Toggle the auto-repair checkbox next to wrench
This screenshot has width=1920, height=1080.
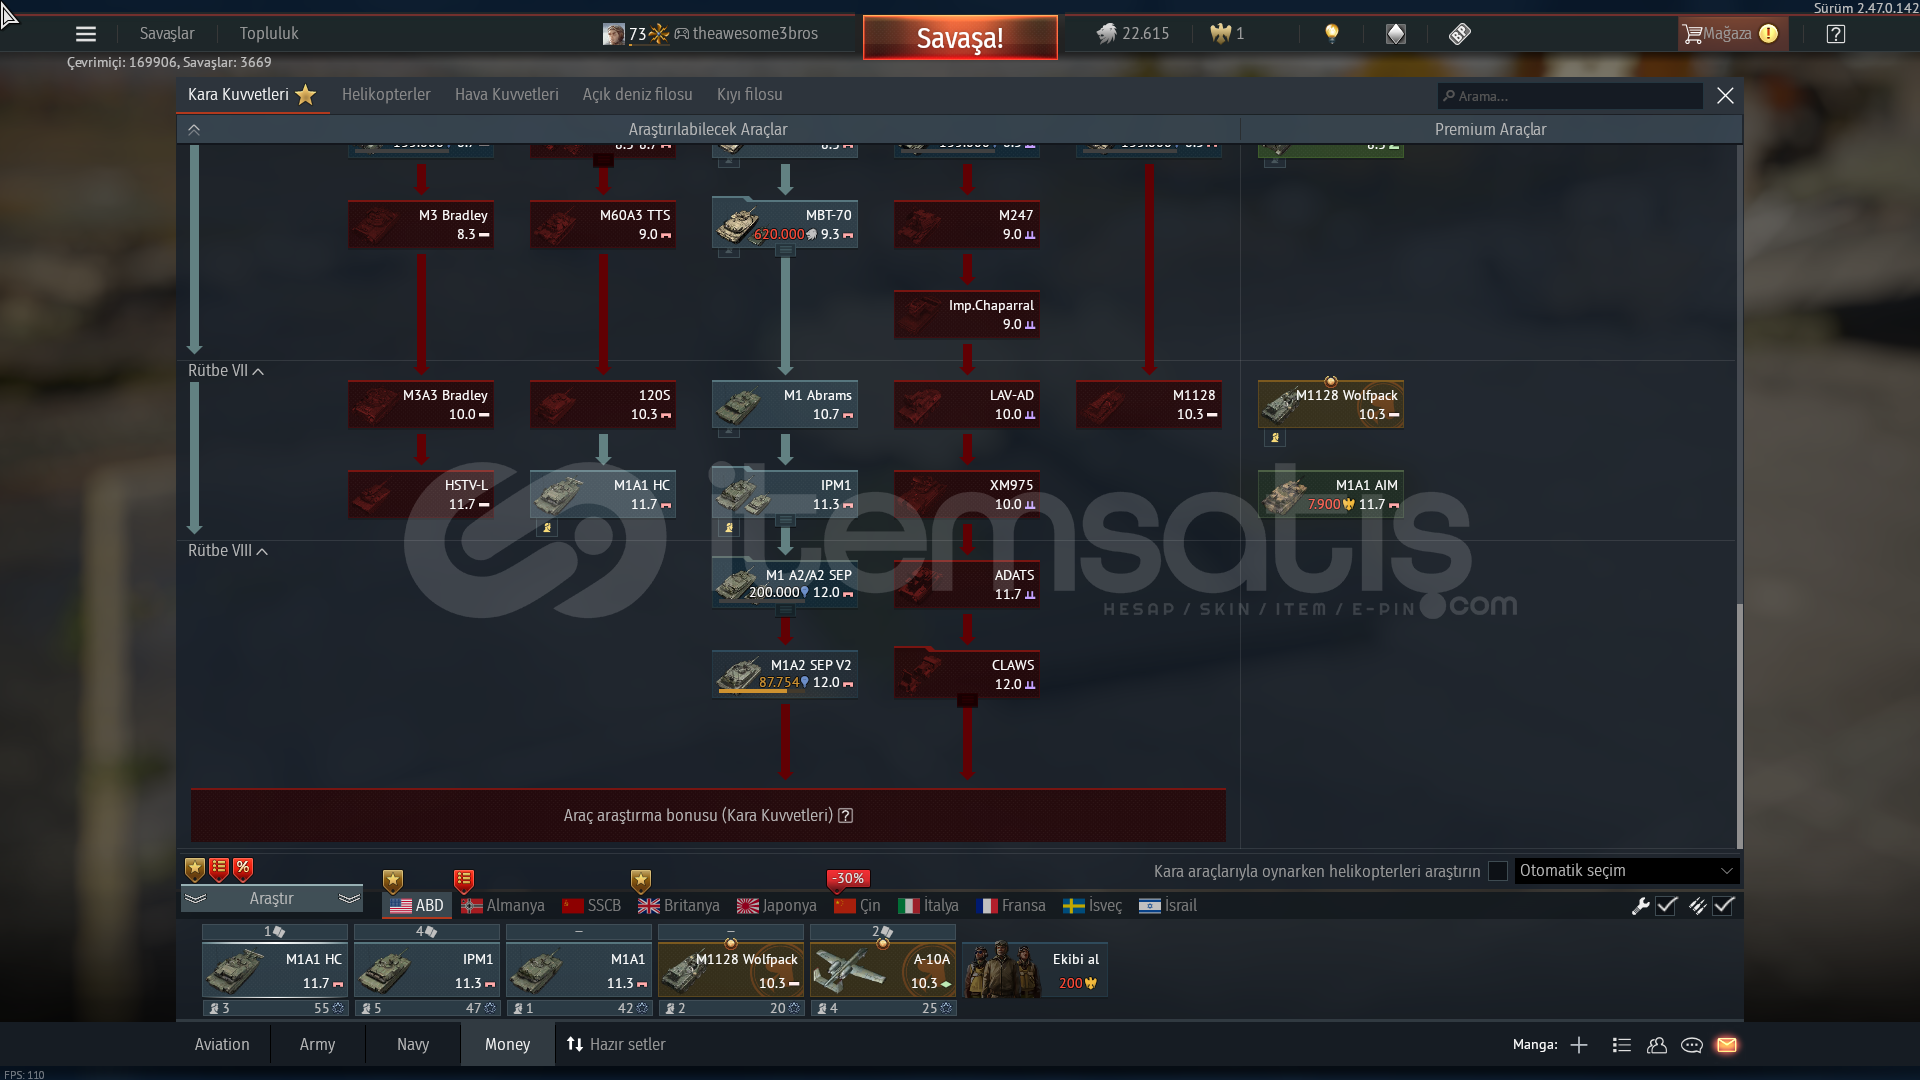(1666, 906)
